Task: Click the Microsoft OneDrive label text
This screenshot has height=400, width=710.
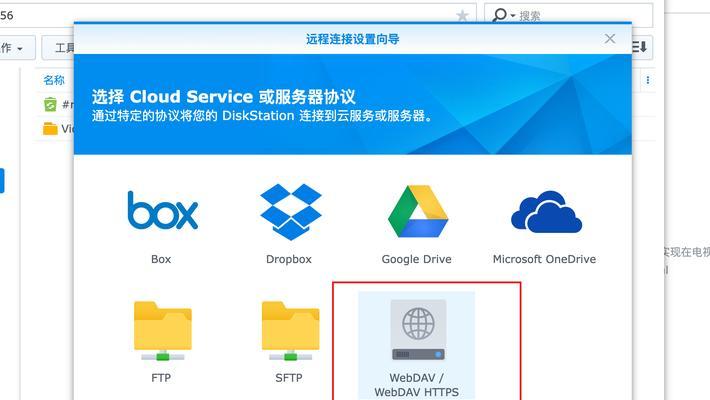Action: pyautogui.click(x=544, y=259)
